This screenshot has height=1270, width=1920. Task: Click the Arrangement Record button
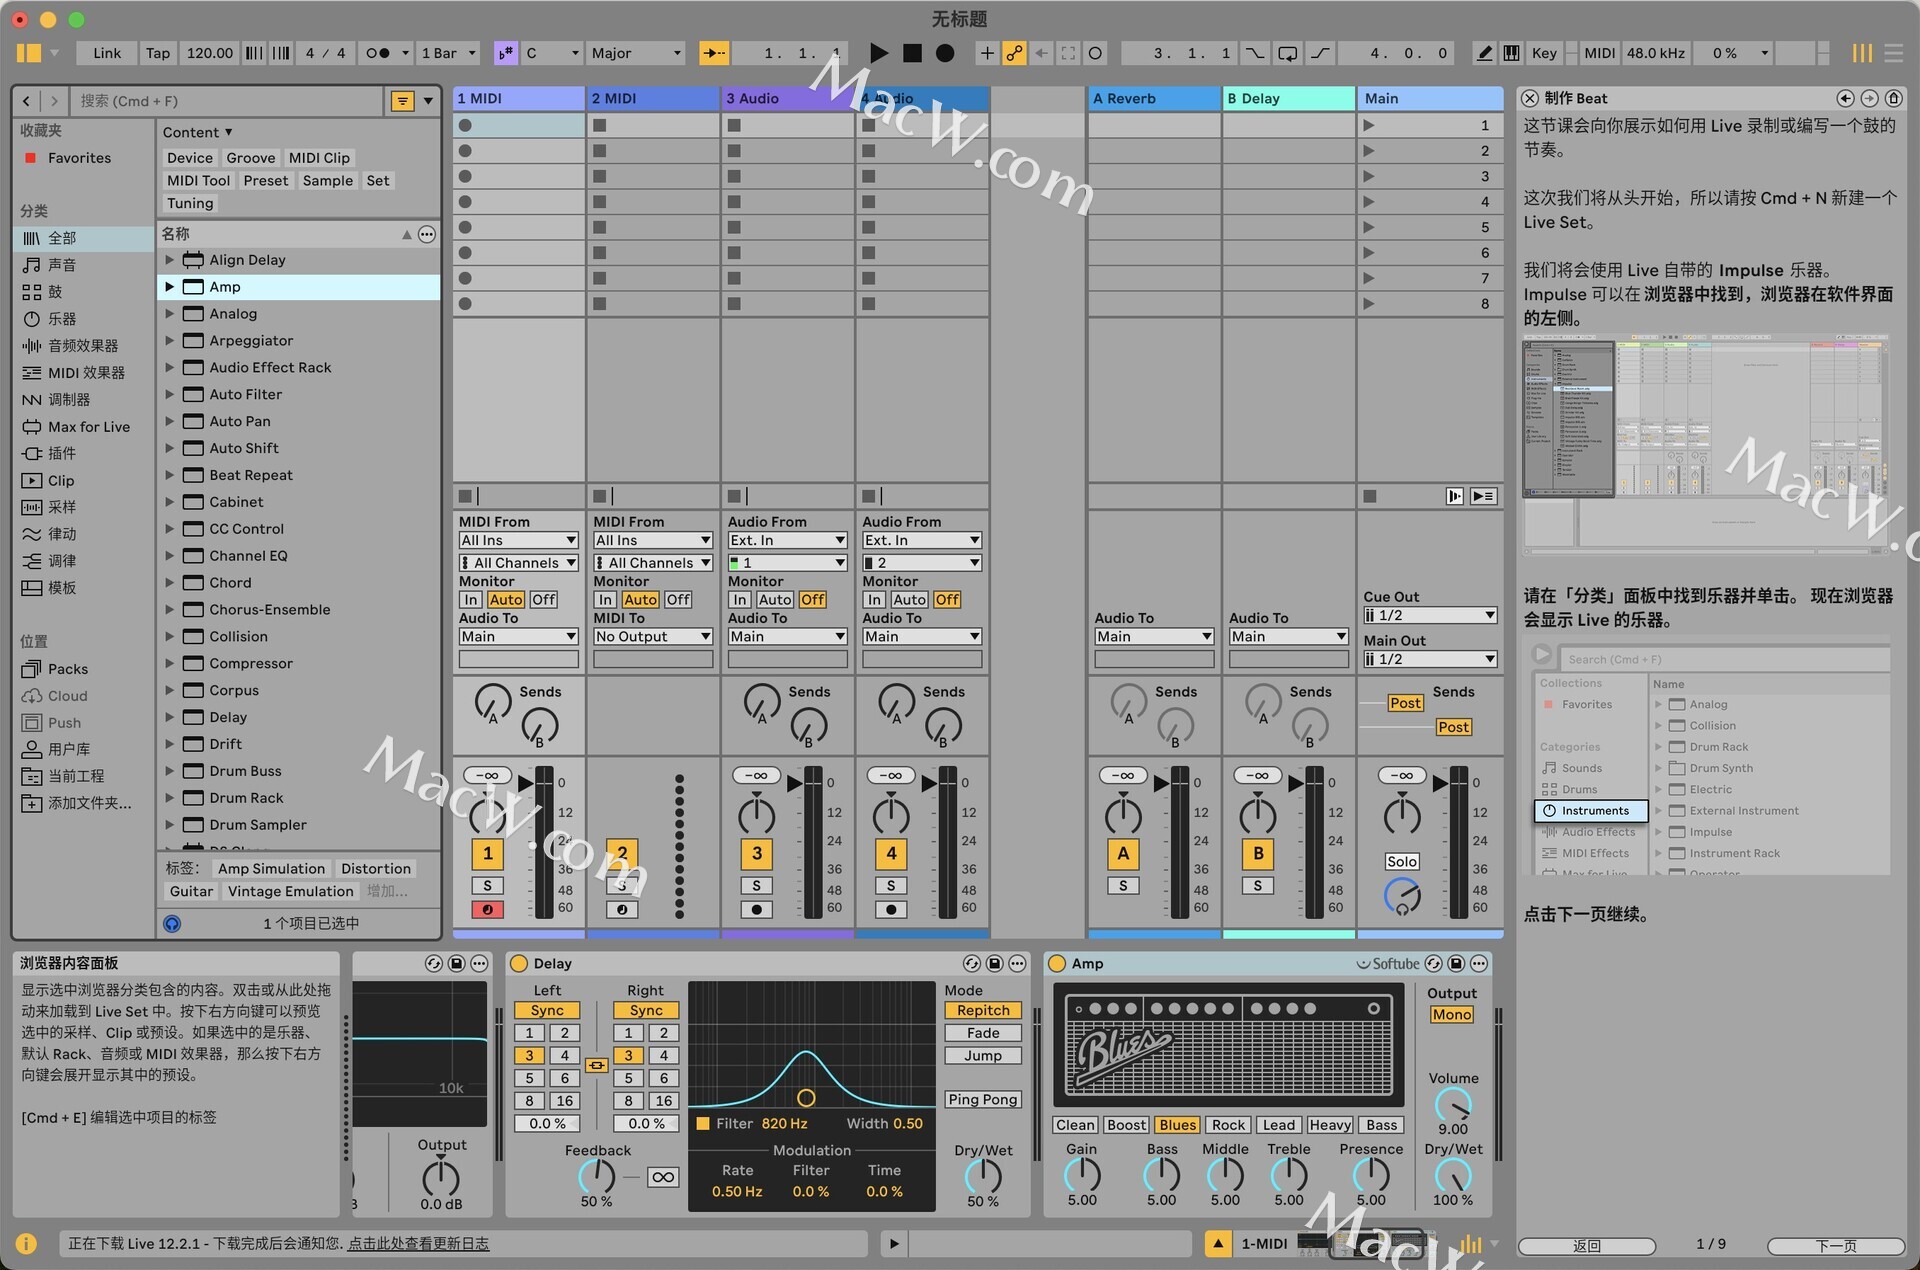coord(945,53)
